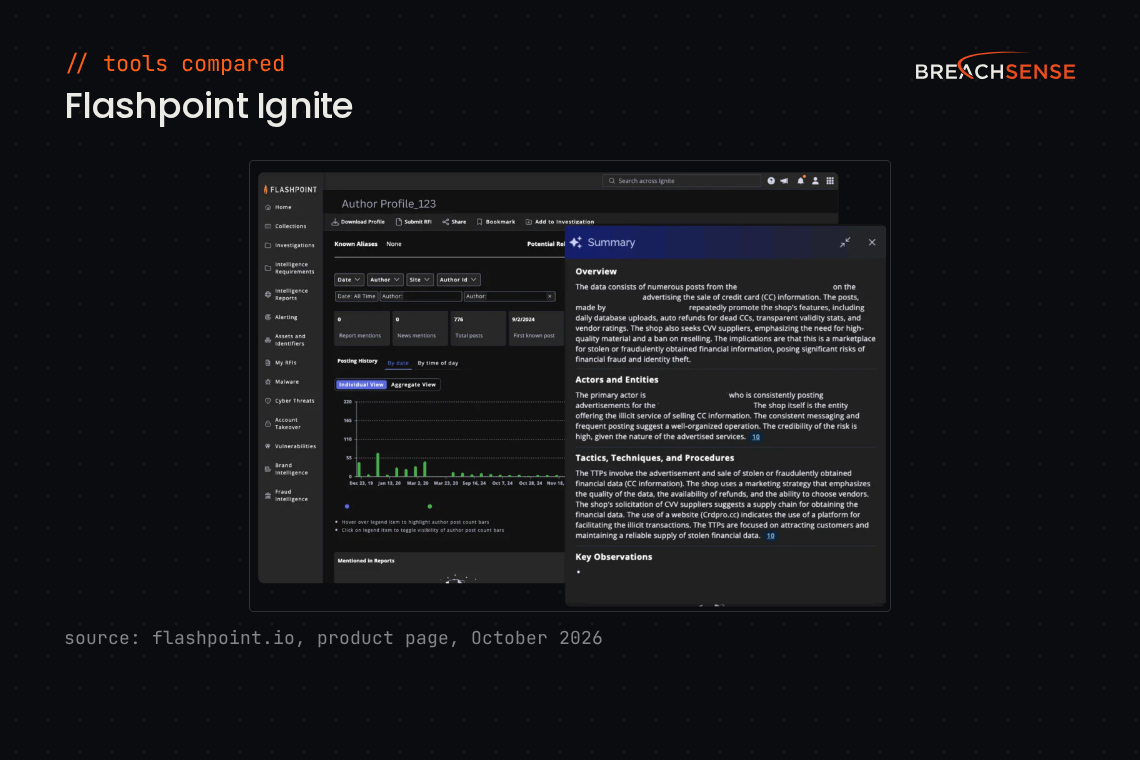This screenshot has width=1140, height=760.
Task: Open Collections in the sidebar
Action: click(286, 226)
